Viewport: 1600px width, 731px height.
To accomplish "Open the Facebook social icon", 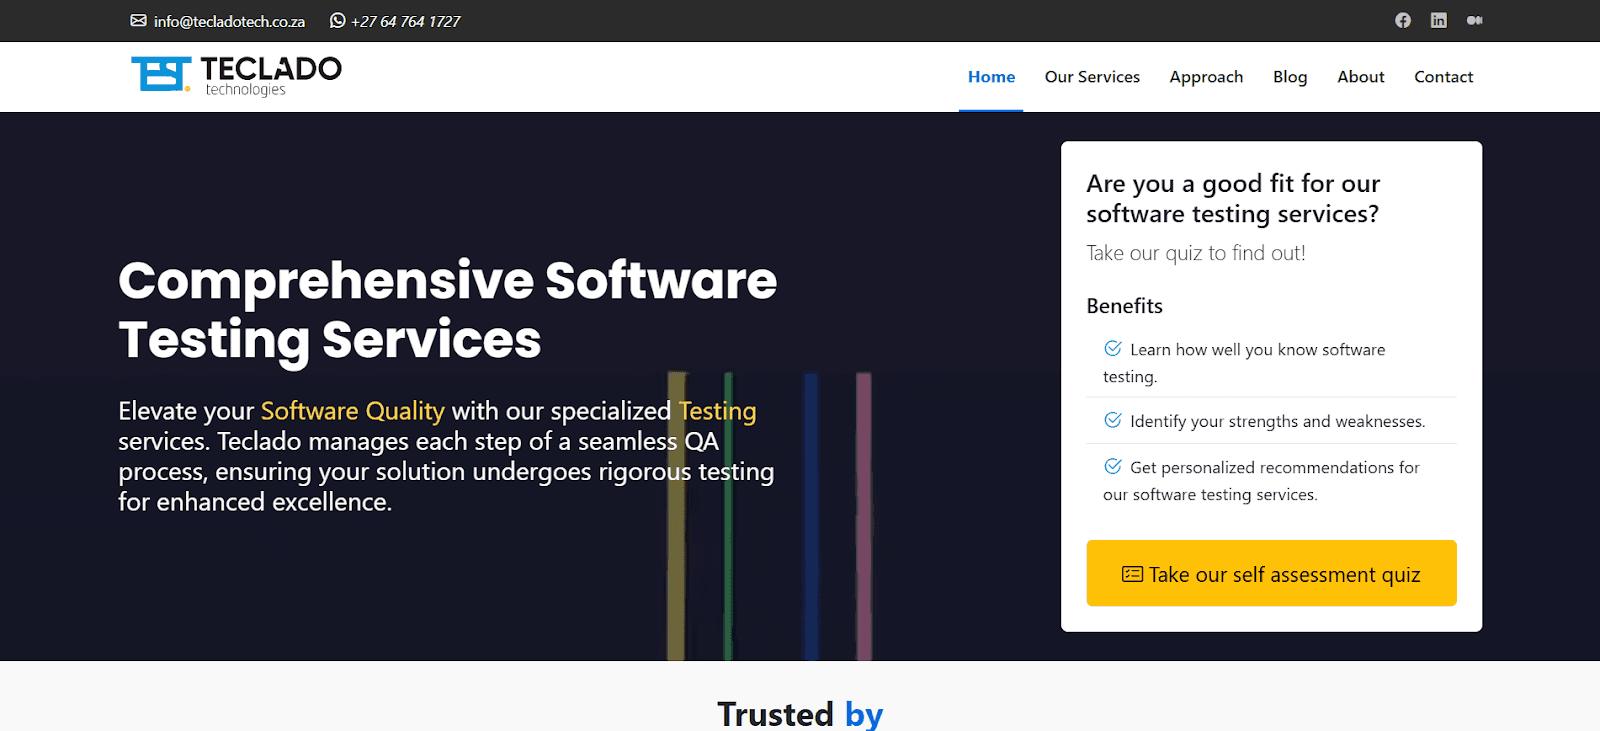I will point(1403,20).
